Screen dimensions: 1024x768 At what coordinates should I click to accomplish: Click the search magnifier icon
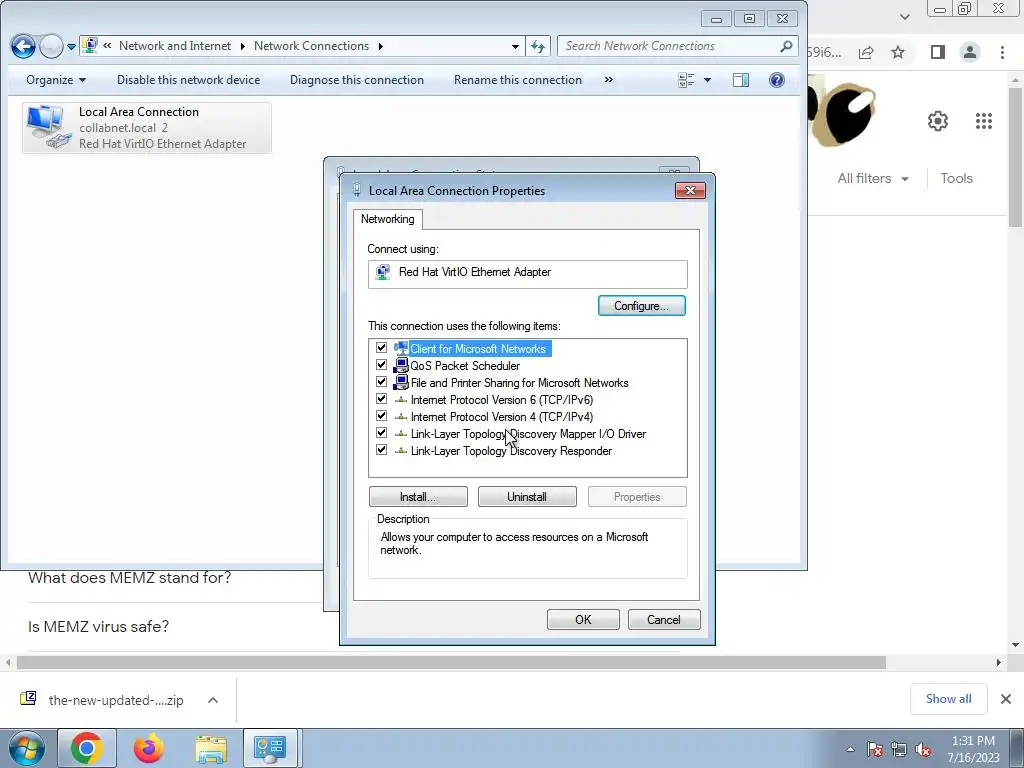point(786,46)
